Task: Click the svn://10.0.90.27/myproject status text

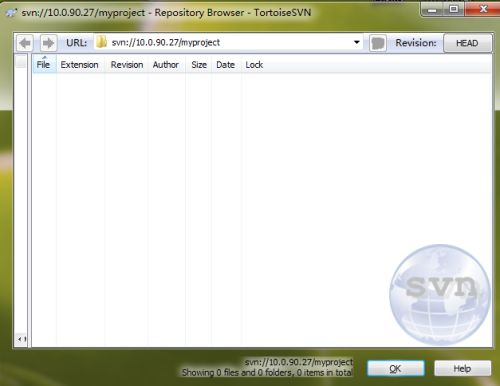Action: pos(299,362)
